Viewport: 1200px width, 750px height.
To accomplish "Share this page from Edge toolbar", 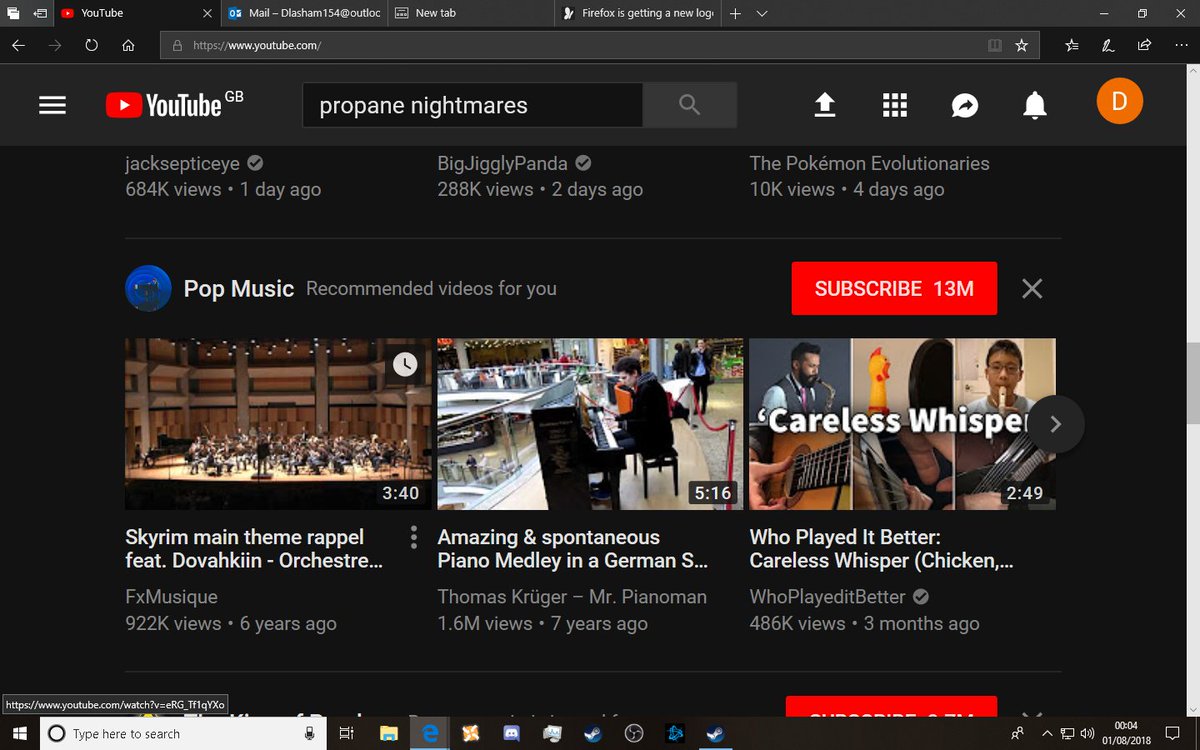I will [x=1144, y=45].
